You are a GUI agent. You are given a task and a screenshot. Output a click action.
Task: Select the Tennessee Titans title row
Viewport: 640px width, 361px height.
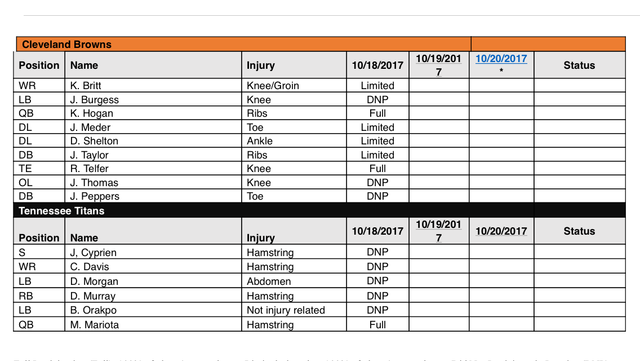point(319,210)
